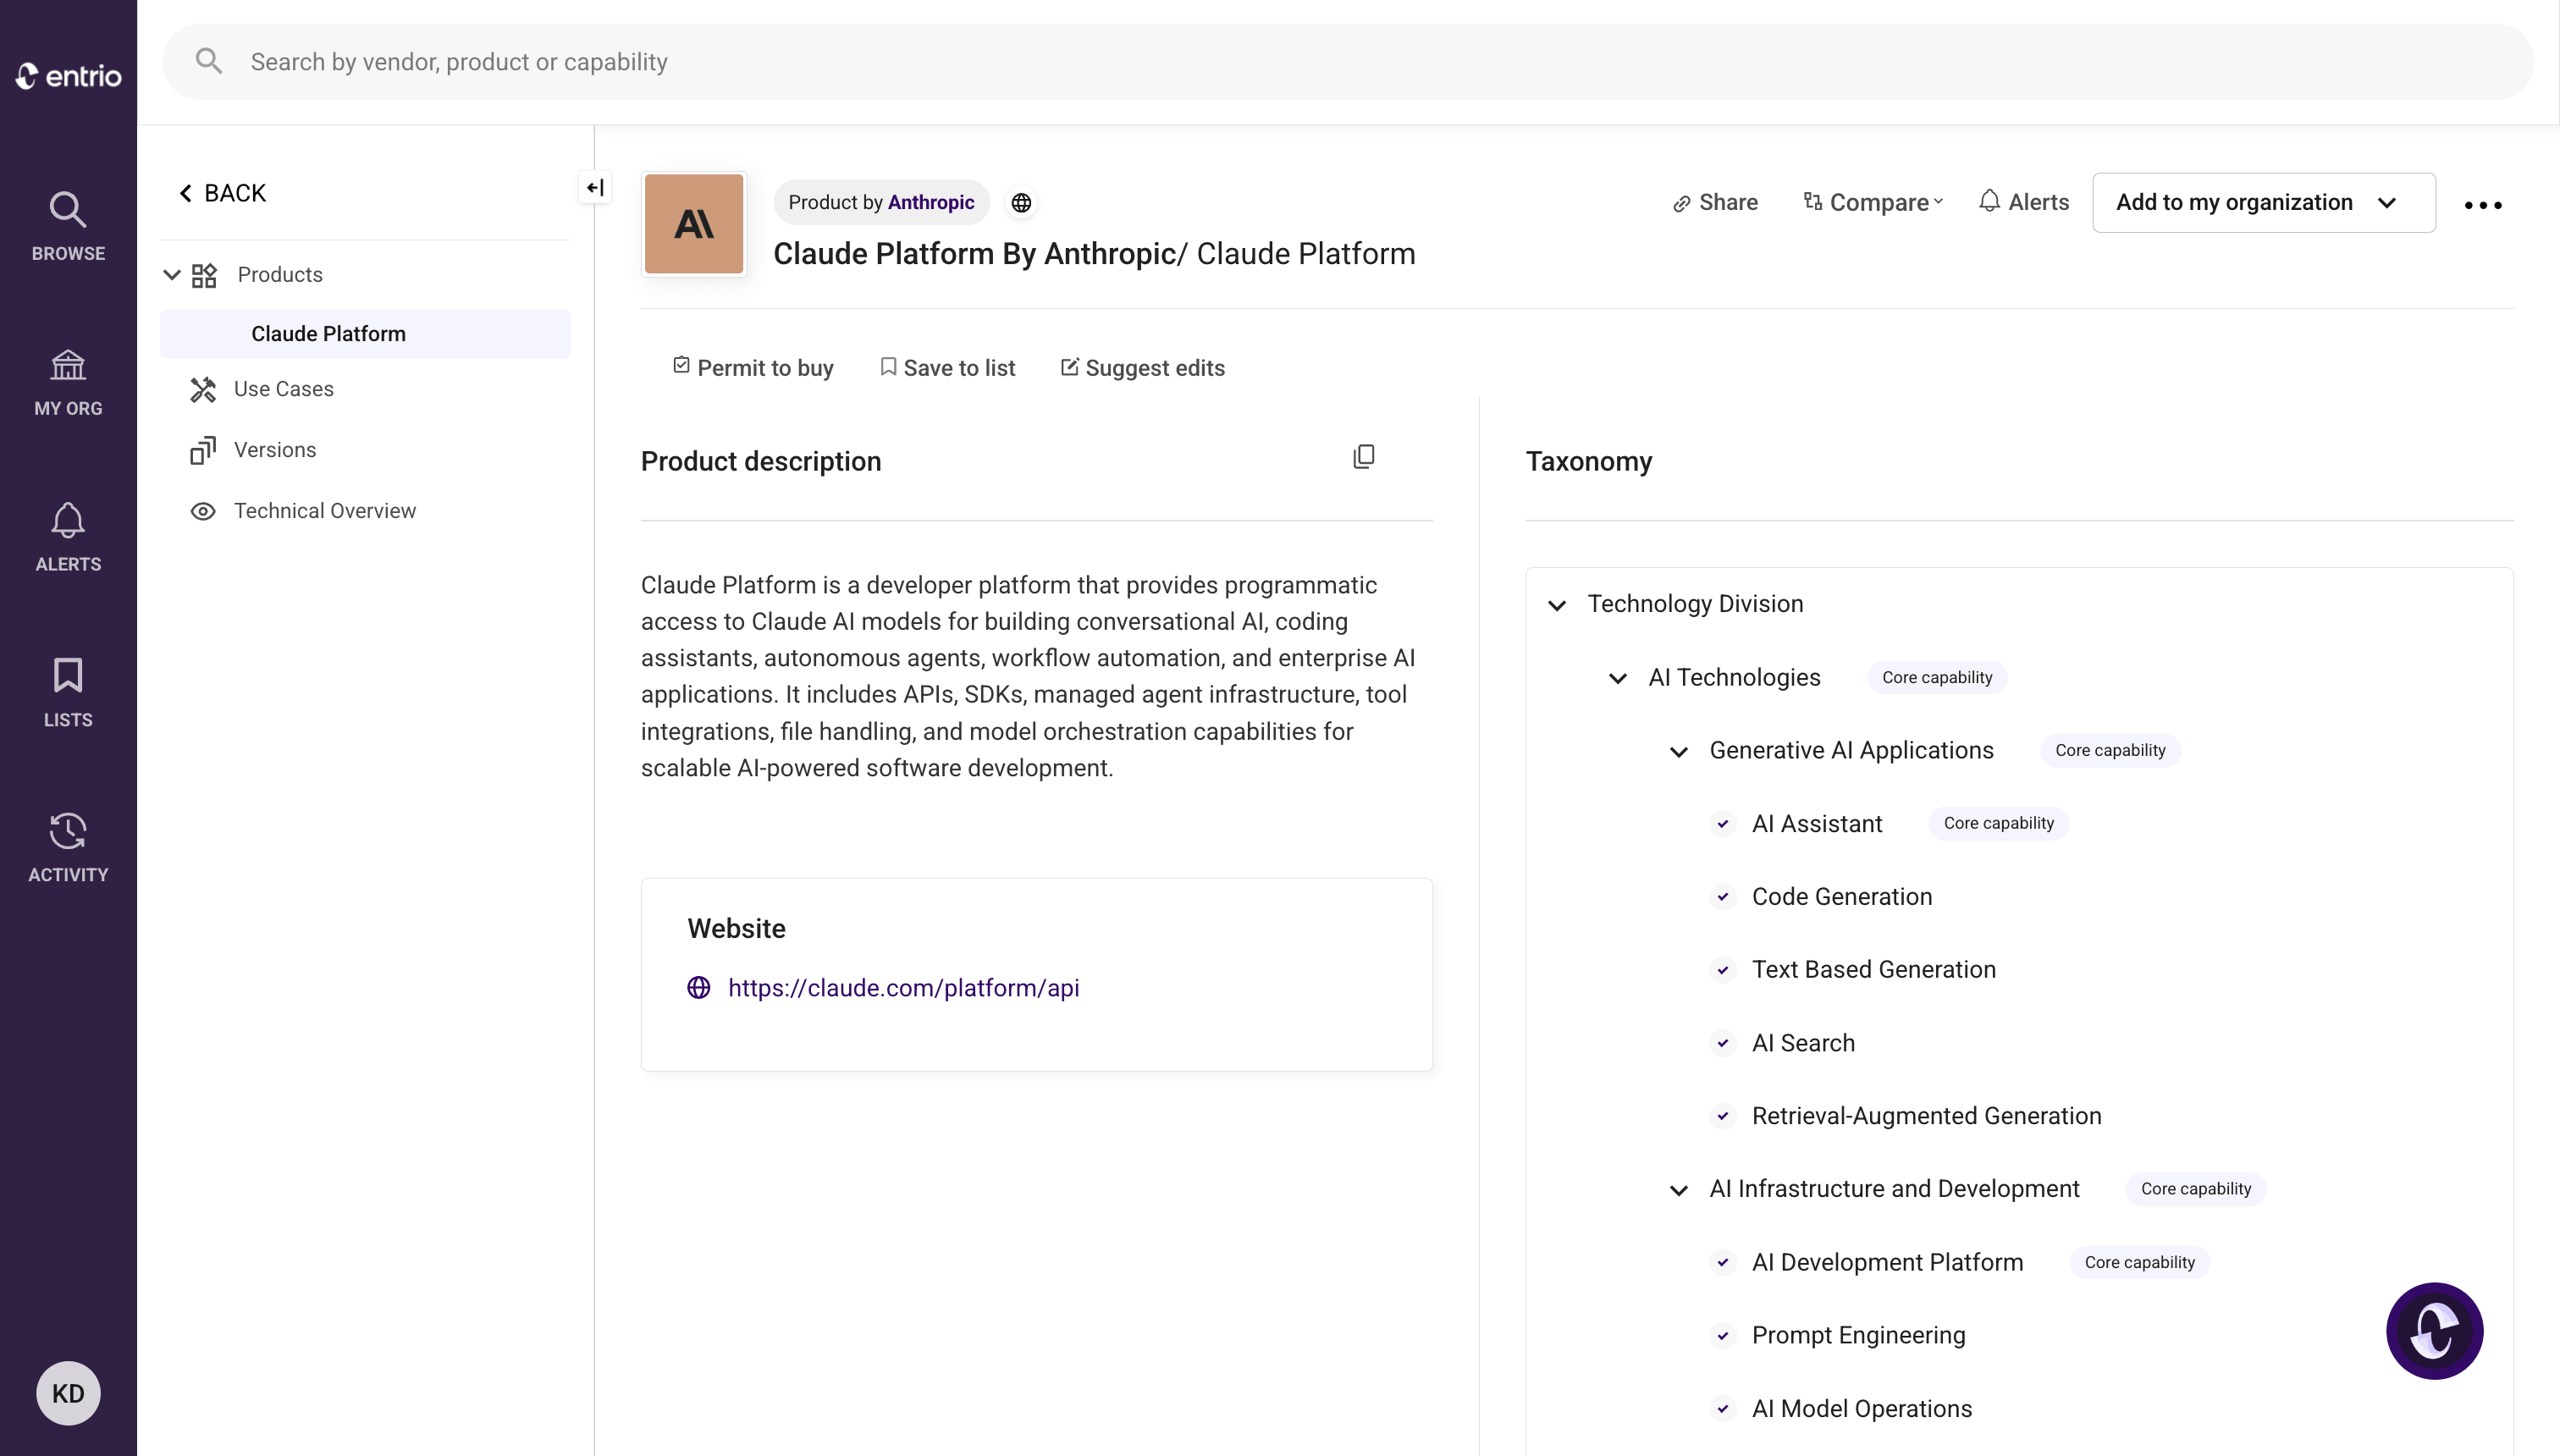Open the more options ellipsis menu

click(x=2482, y=204)
